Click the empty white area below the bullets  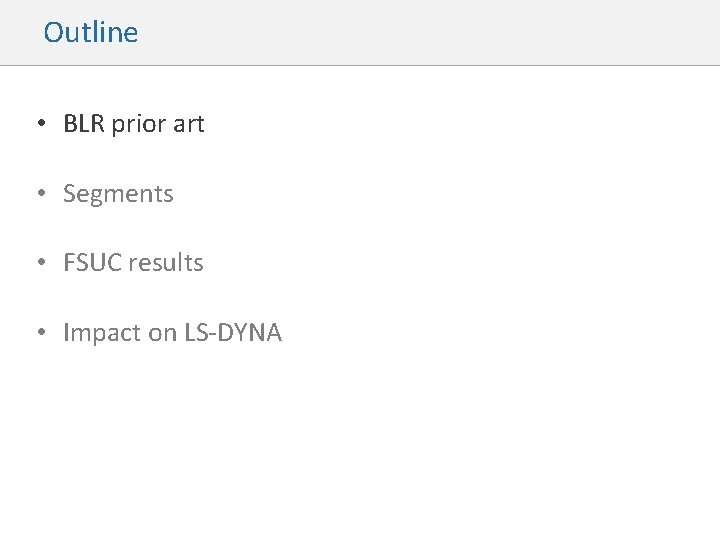tap(360, 441)
